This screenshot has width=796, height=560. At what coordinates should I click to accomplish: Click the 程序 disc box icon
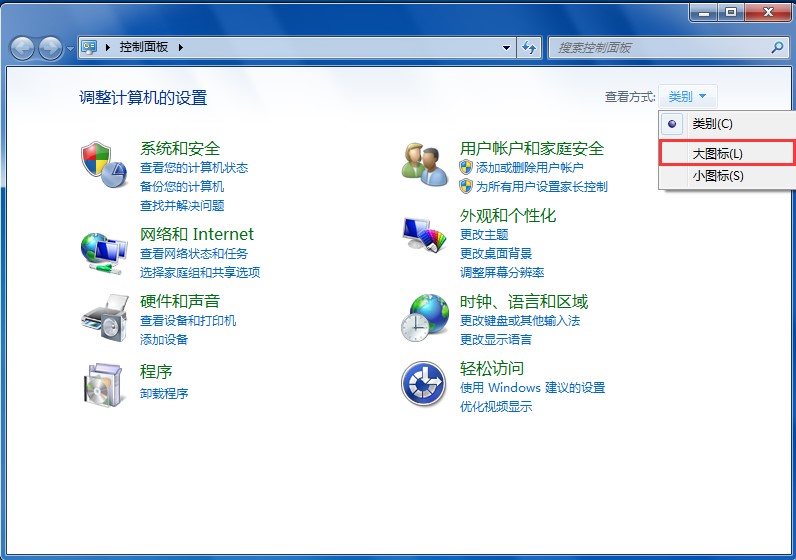(x=105, y=384)
